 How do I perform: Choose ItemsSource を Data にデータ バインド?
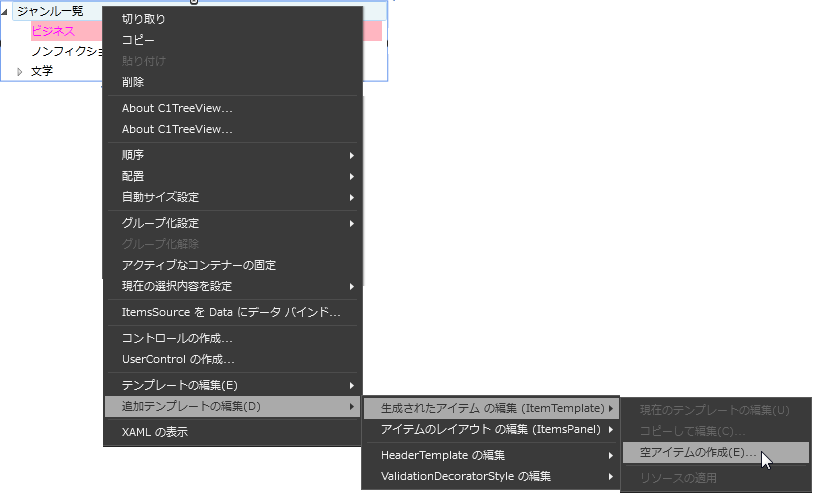click(231, 312)
